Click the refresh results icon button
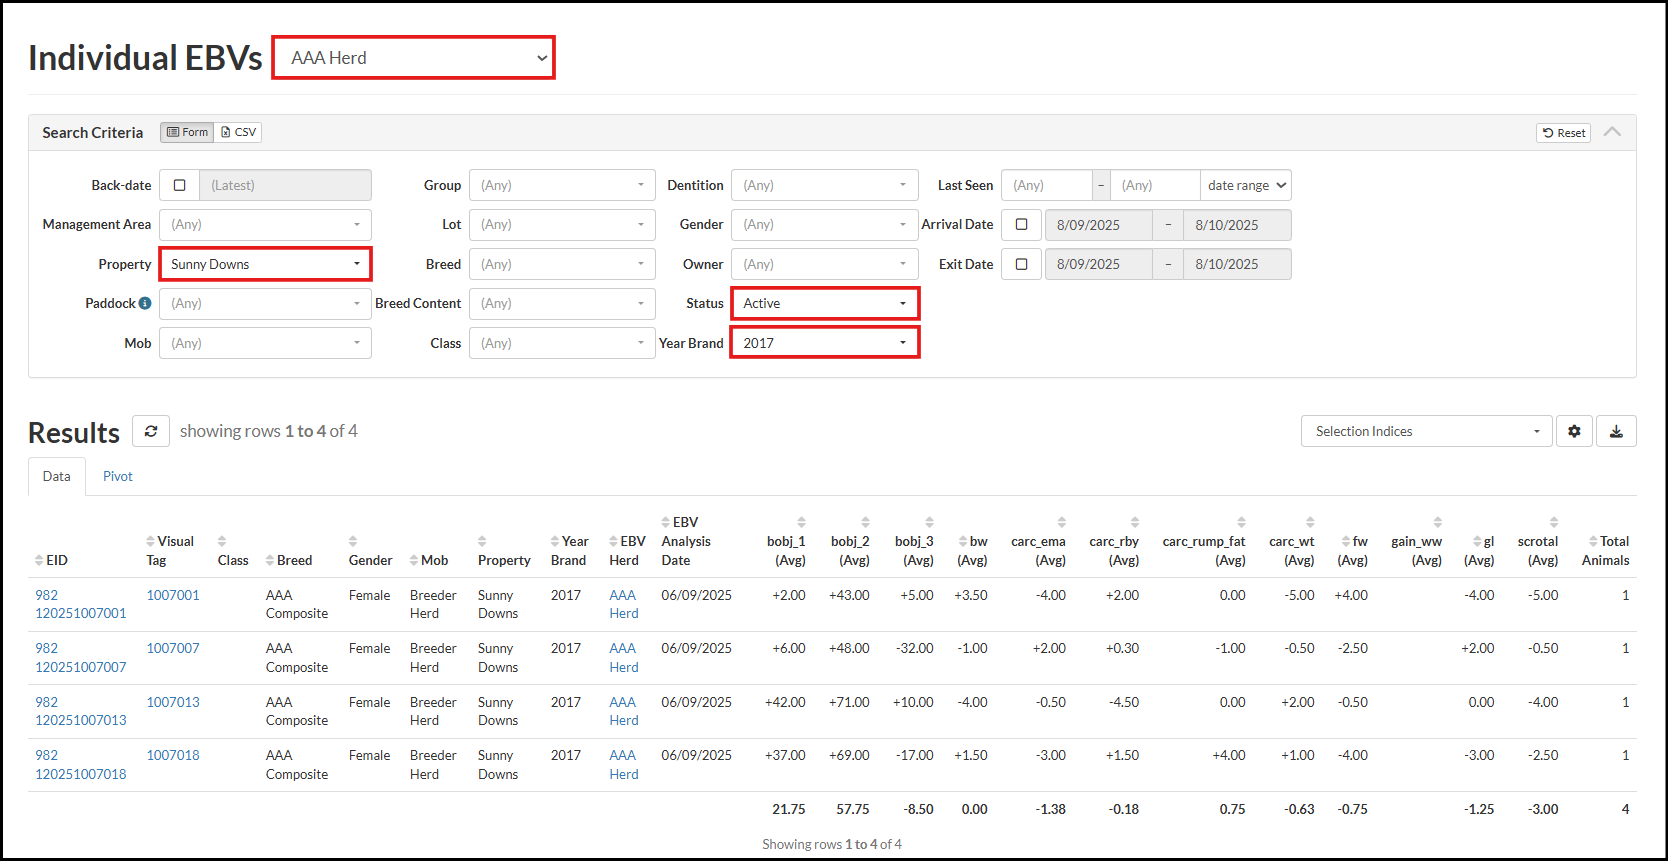The image size is (1668, 861). click(151, 431)
